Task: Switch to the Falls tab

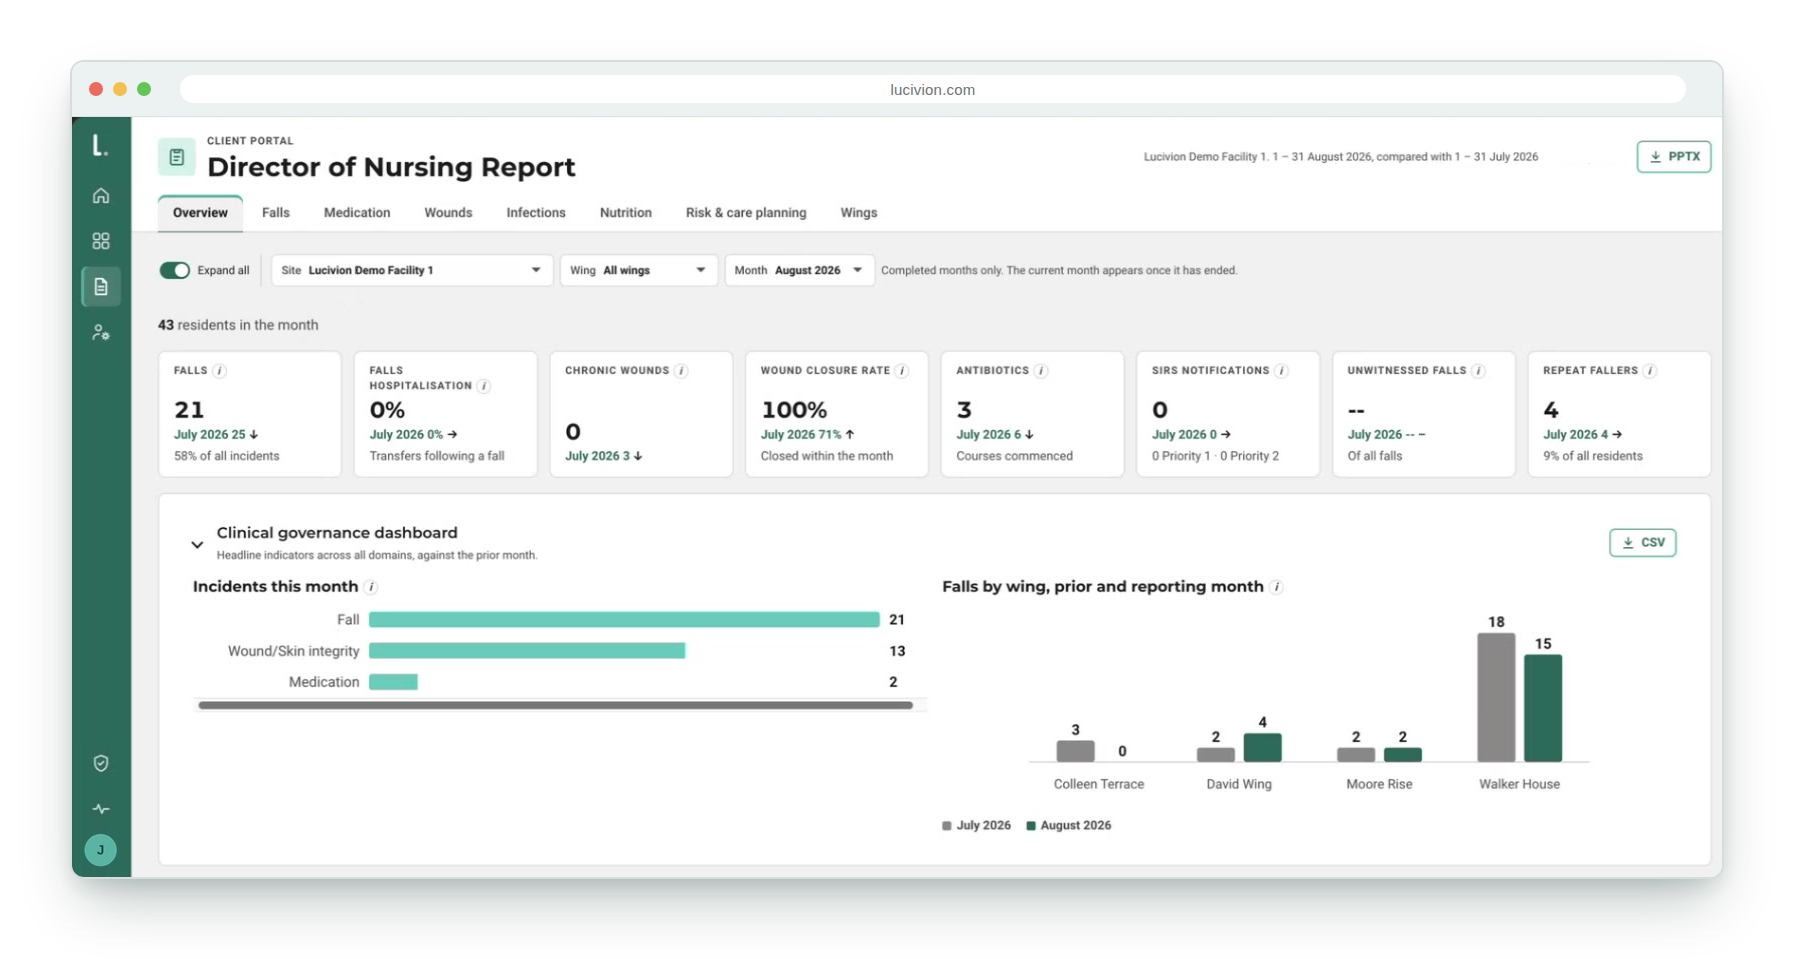Action: [276, 213]
